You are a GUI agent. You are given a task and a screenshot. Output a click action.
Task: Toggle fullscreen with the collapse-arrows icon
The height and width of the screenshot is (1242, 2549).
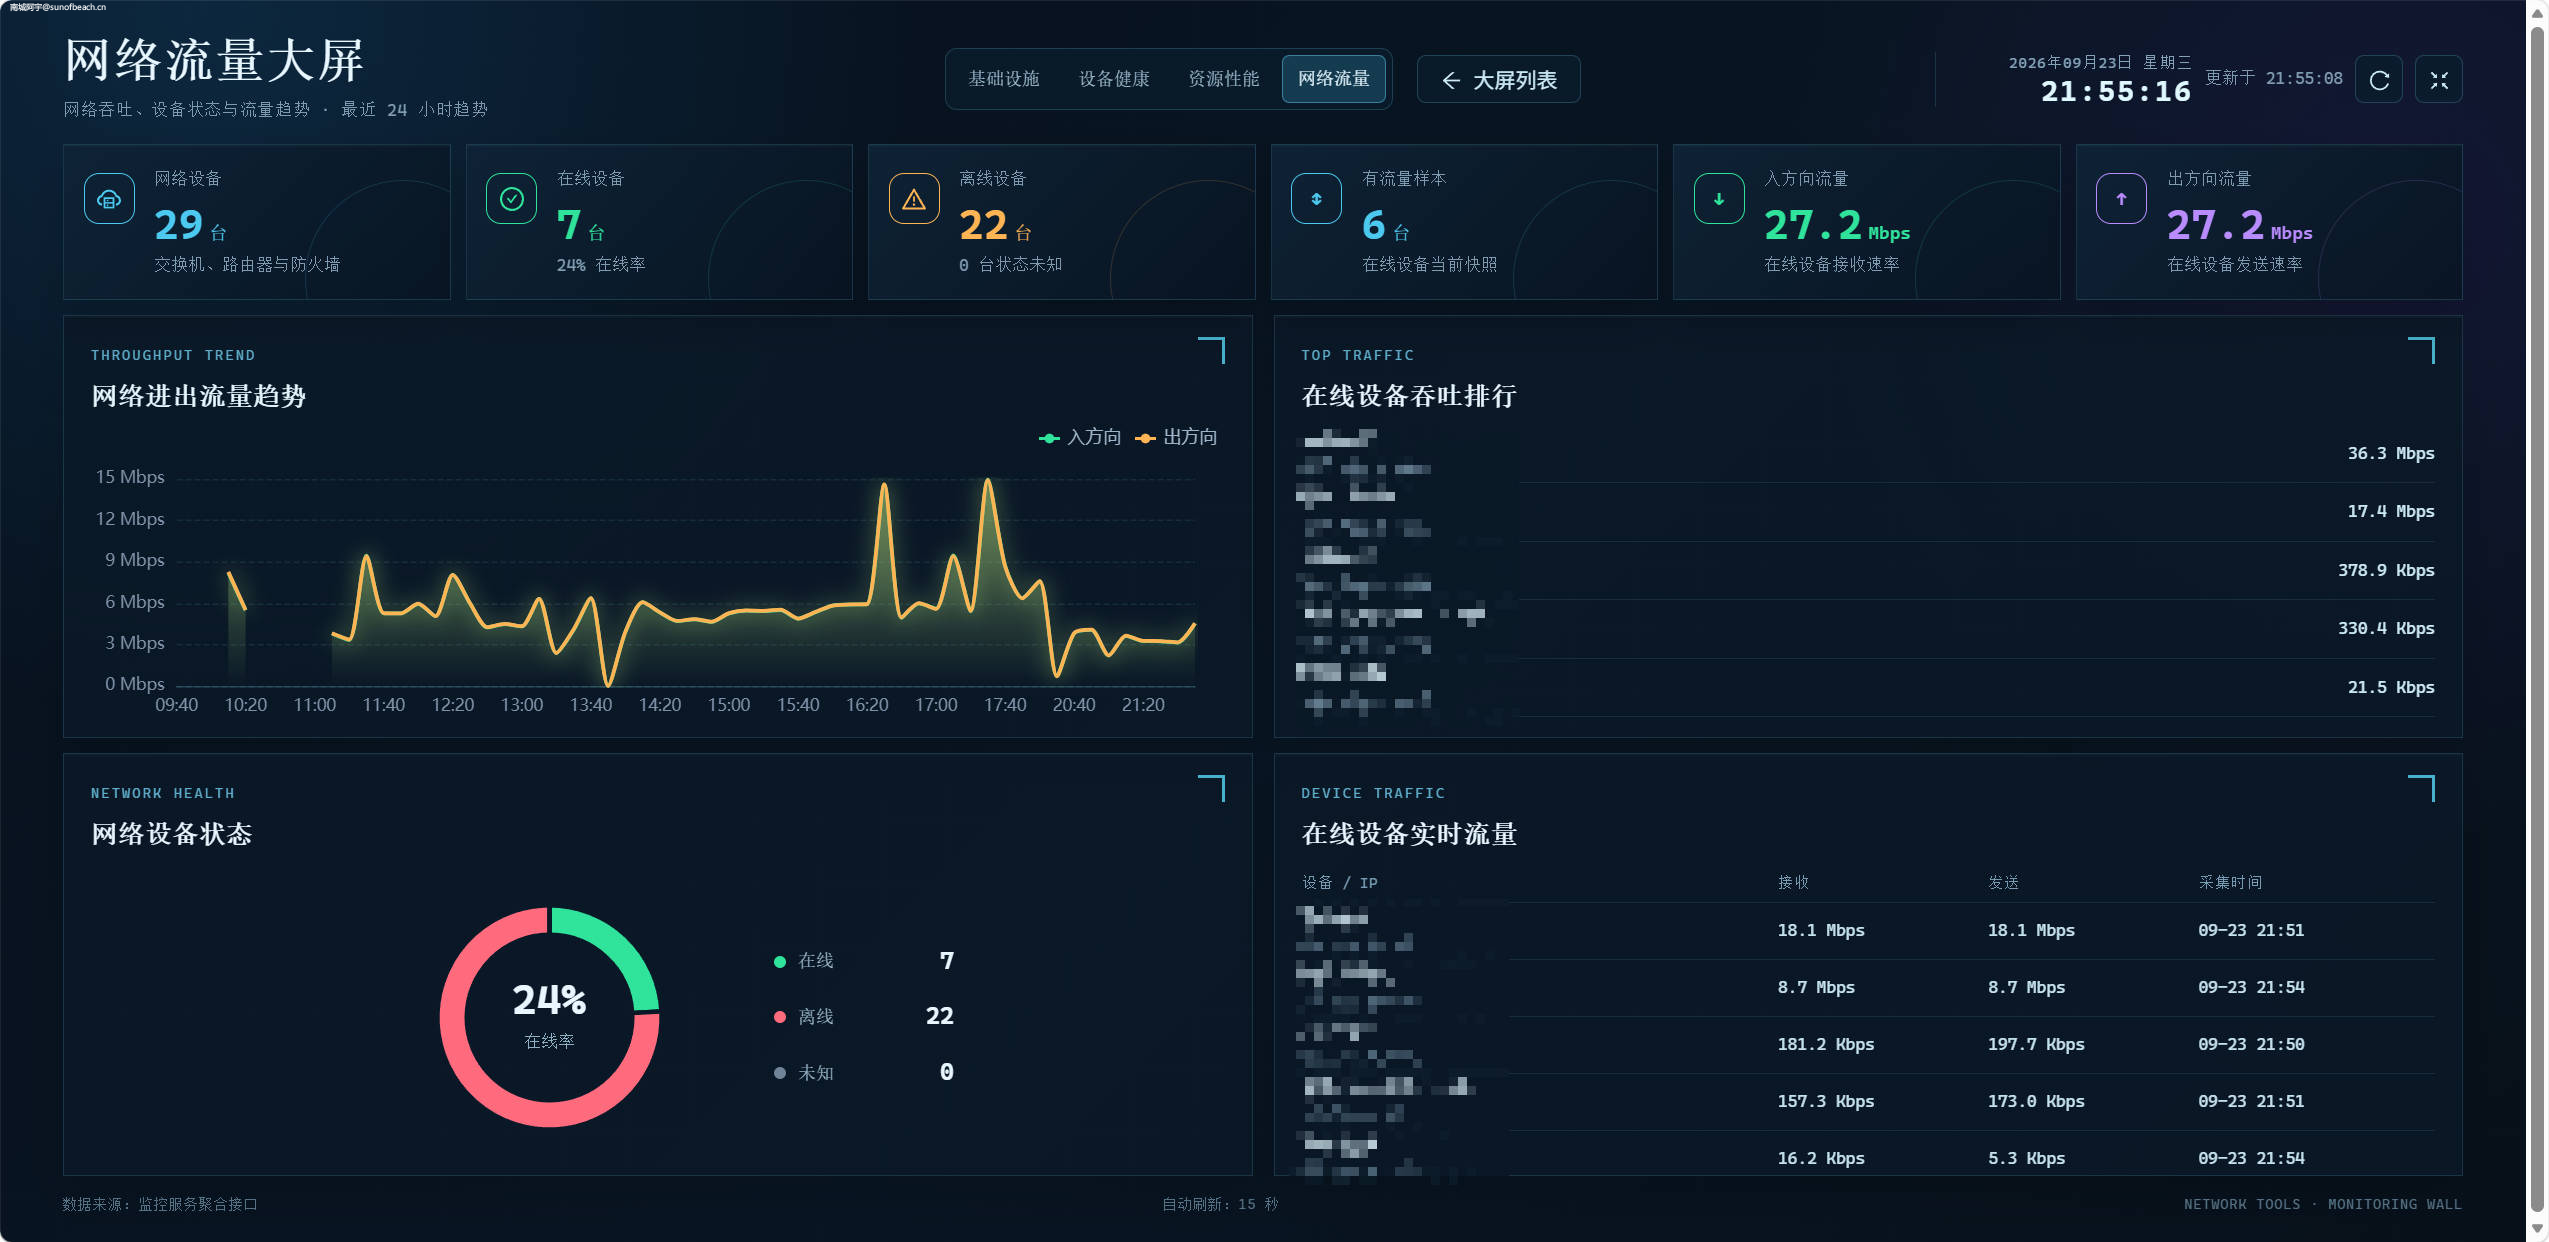coord(2438,80)
